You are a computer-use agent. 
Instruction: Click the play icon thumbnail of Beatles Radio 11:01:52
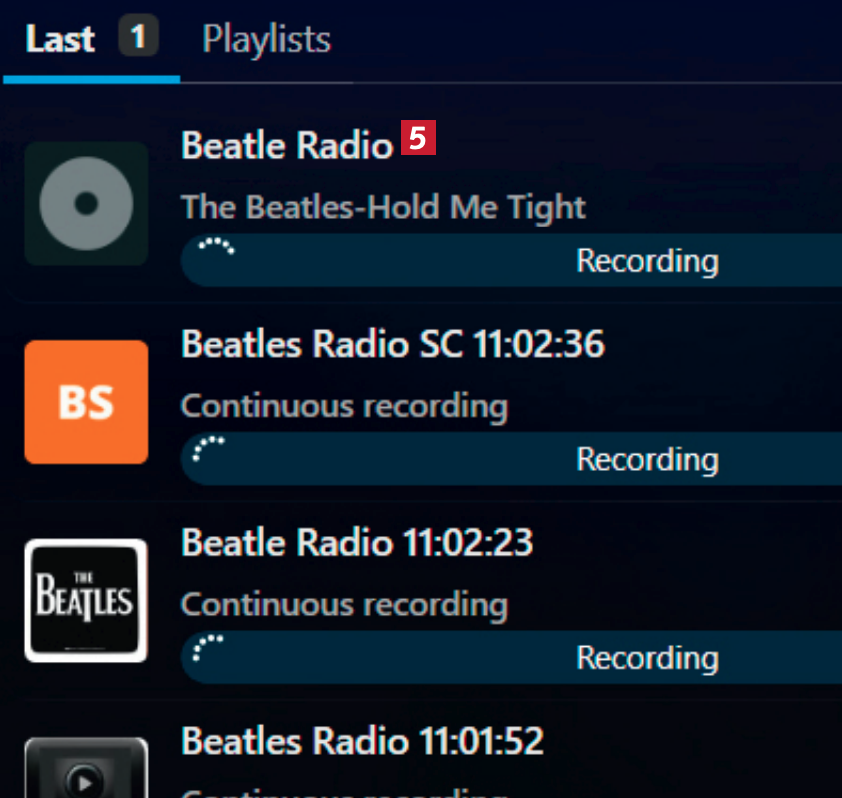click(86, 772)
